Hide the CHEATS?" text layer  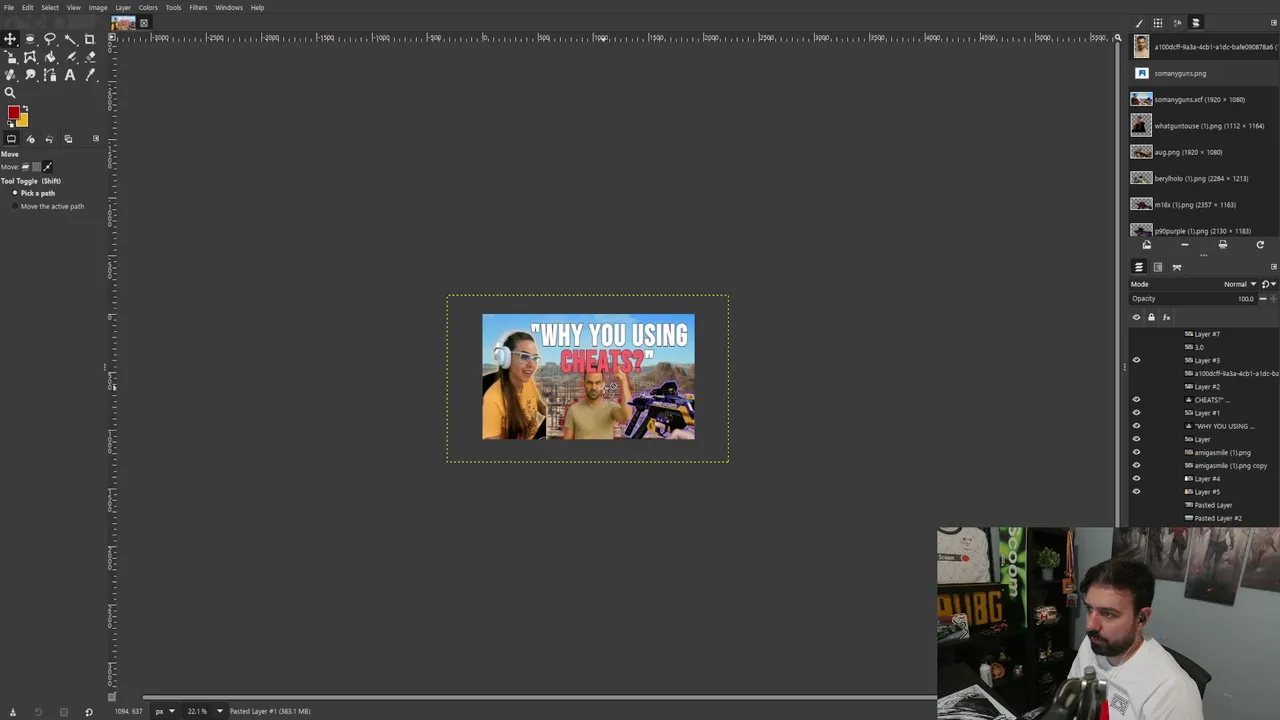click(1136, 400)
